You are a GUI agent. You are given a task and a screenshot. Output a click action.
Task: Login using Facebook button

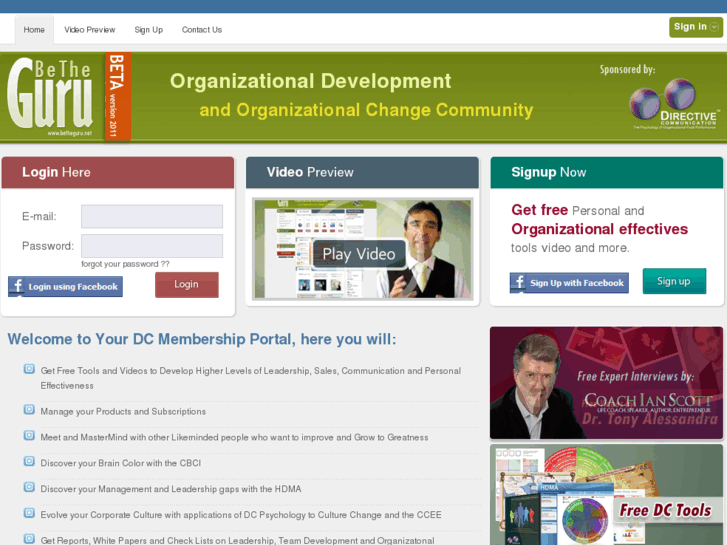[x=65, y=287]
